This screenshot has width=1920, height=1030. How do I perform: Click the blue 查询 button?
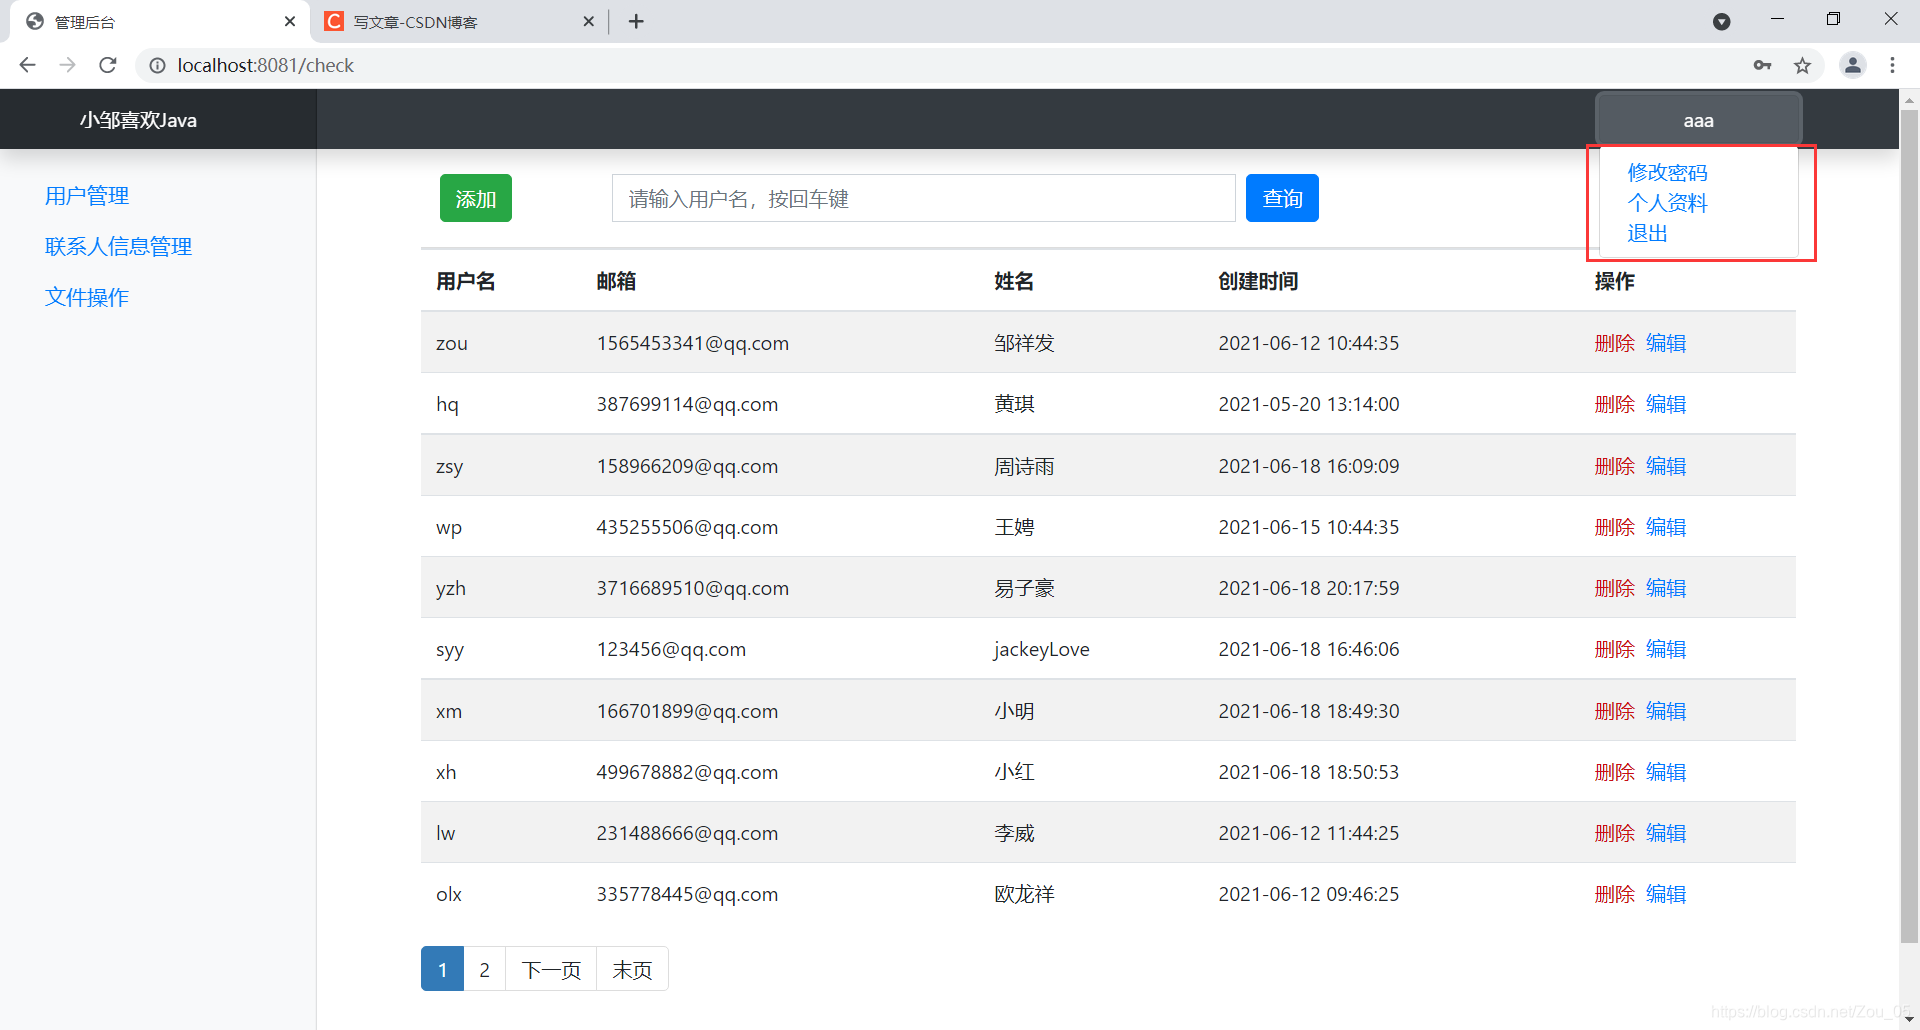1282,198
